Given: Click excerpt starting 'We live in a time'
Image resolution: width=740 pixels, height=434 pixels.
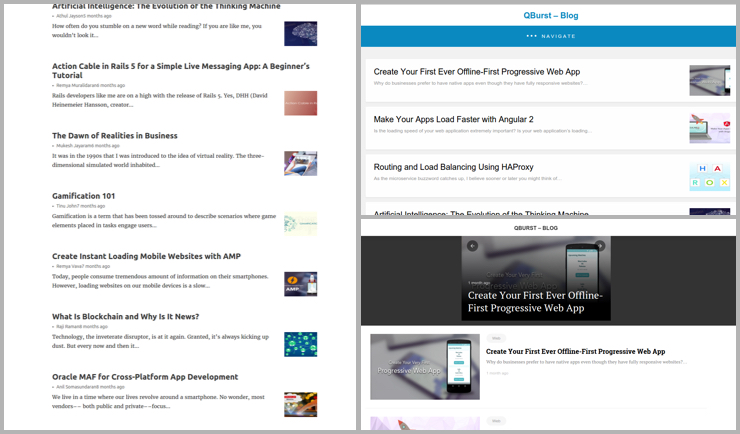Looking at the screenshot, I should pyautogui.click(x=158, y=402).
